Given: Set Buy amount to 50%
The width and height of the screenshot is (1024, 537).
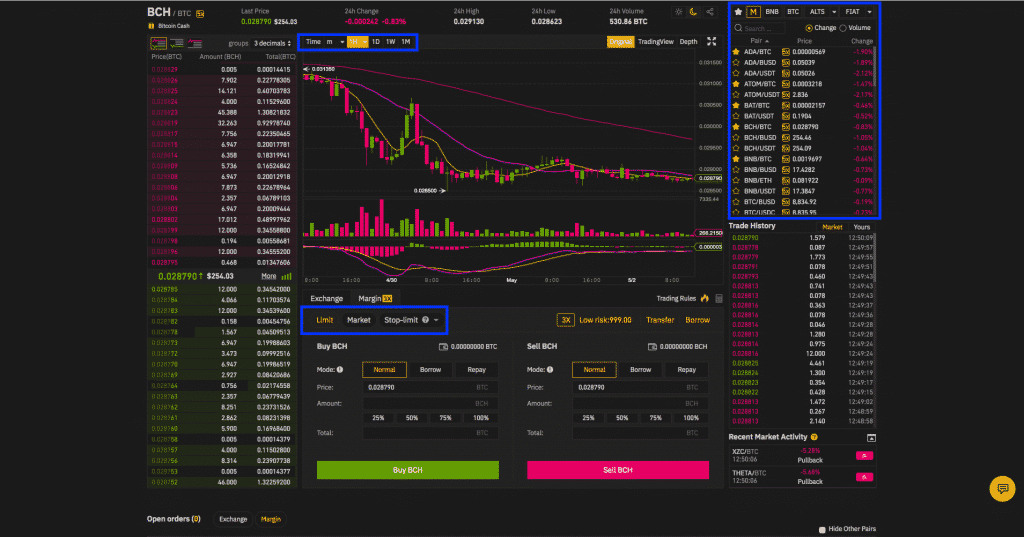Looking at the screenshot, I should [411, 418].
